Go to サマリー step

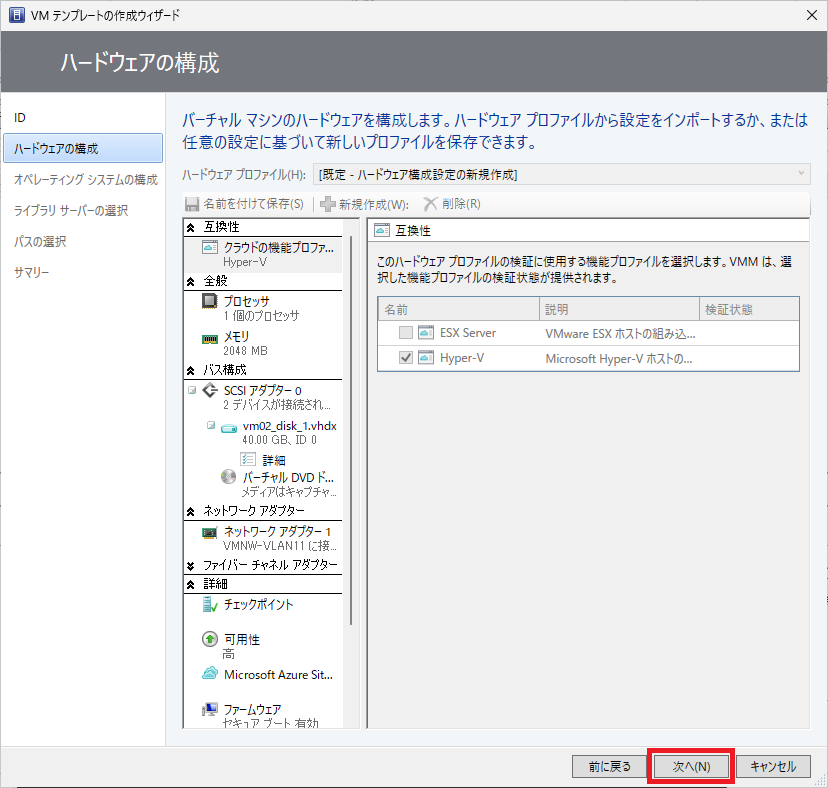point(31,273)
